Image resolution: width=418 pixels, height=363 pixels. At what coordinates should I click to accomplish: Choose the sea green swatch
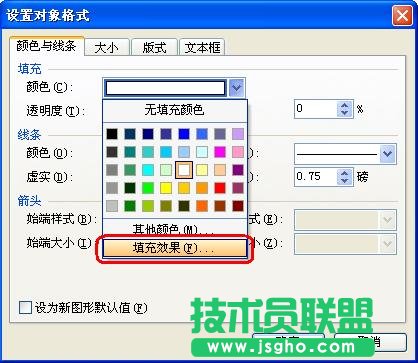[130, 170]
